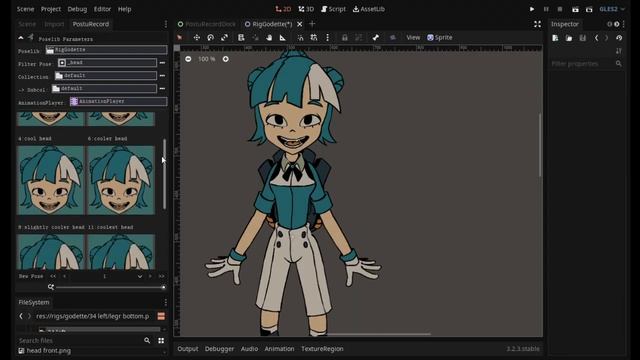Pause the running scene
This screenshot has height=360, width=640.
point(546,9)
